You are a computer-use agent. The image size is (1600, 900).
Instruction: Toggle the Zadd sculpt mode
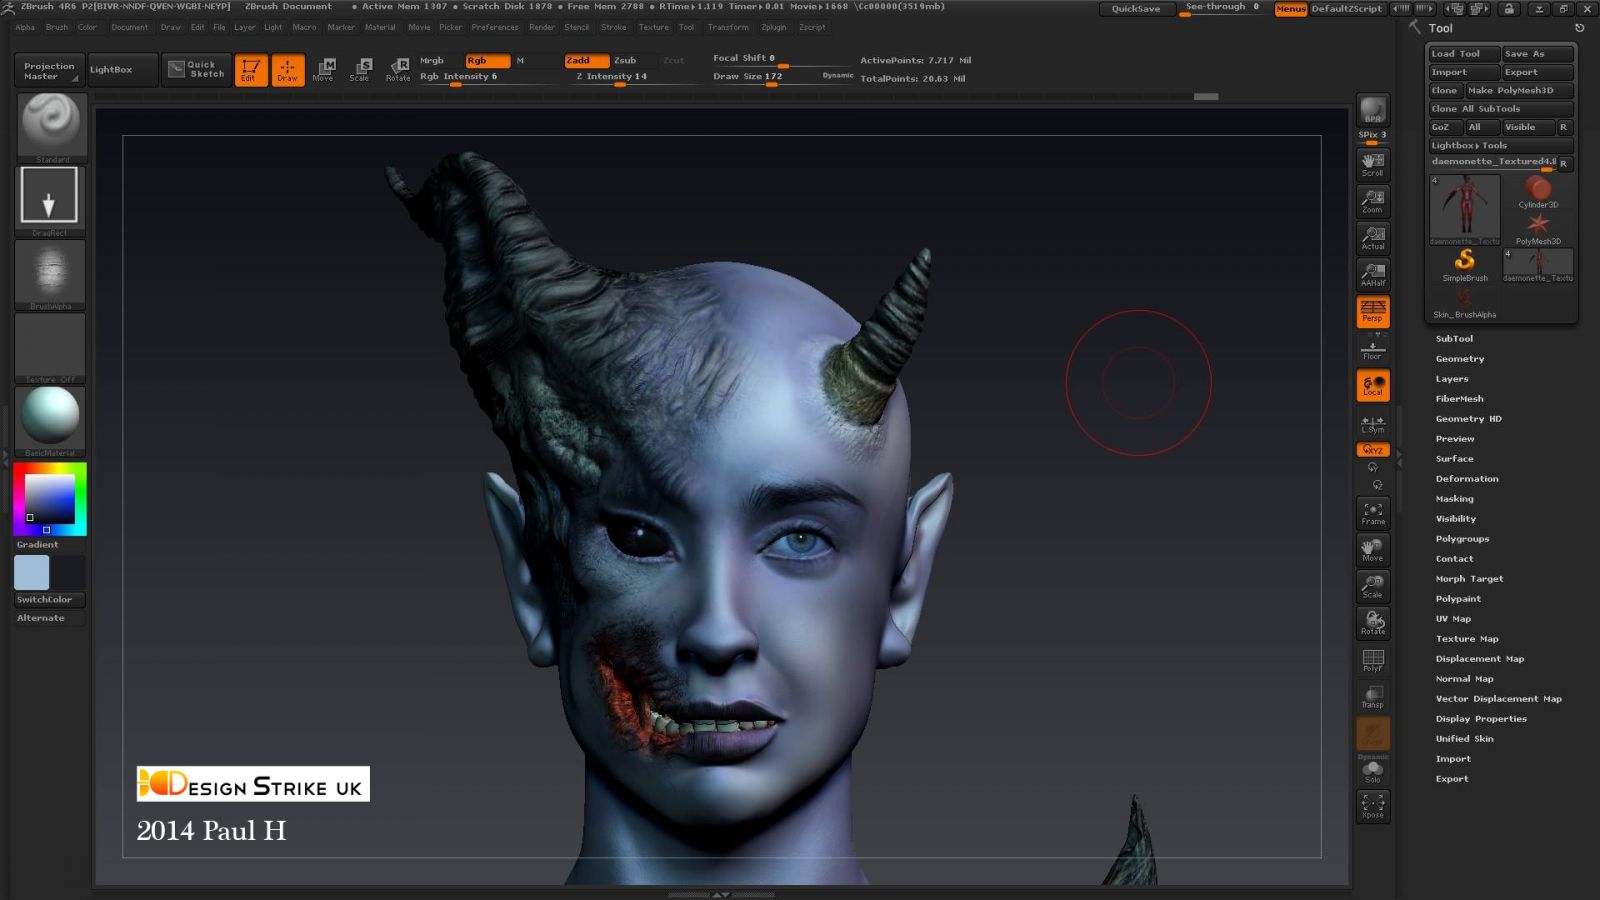click(x=586, y=60)
